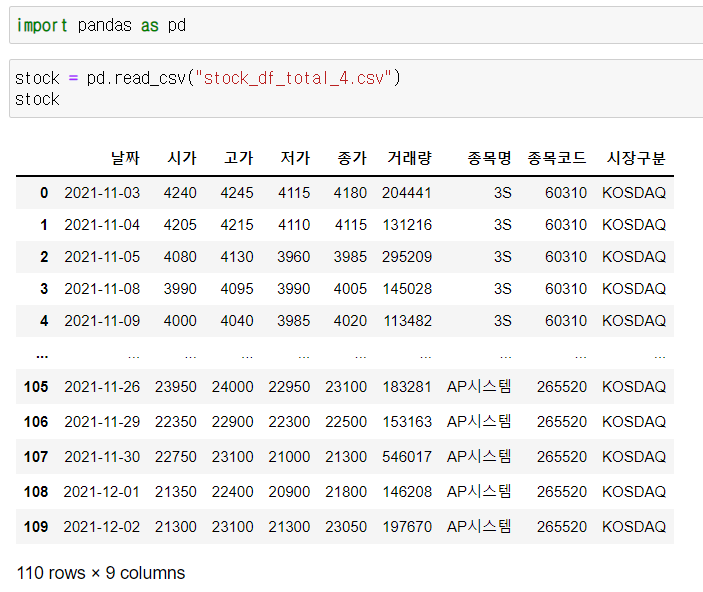This screenshot has height=592, width=703.
Task: Click volume value 204441
Action: tap(407, 193)
